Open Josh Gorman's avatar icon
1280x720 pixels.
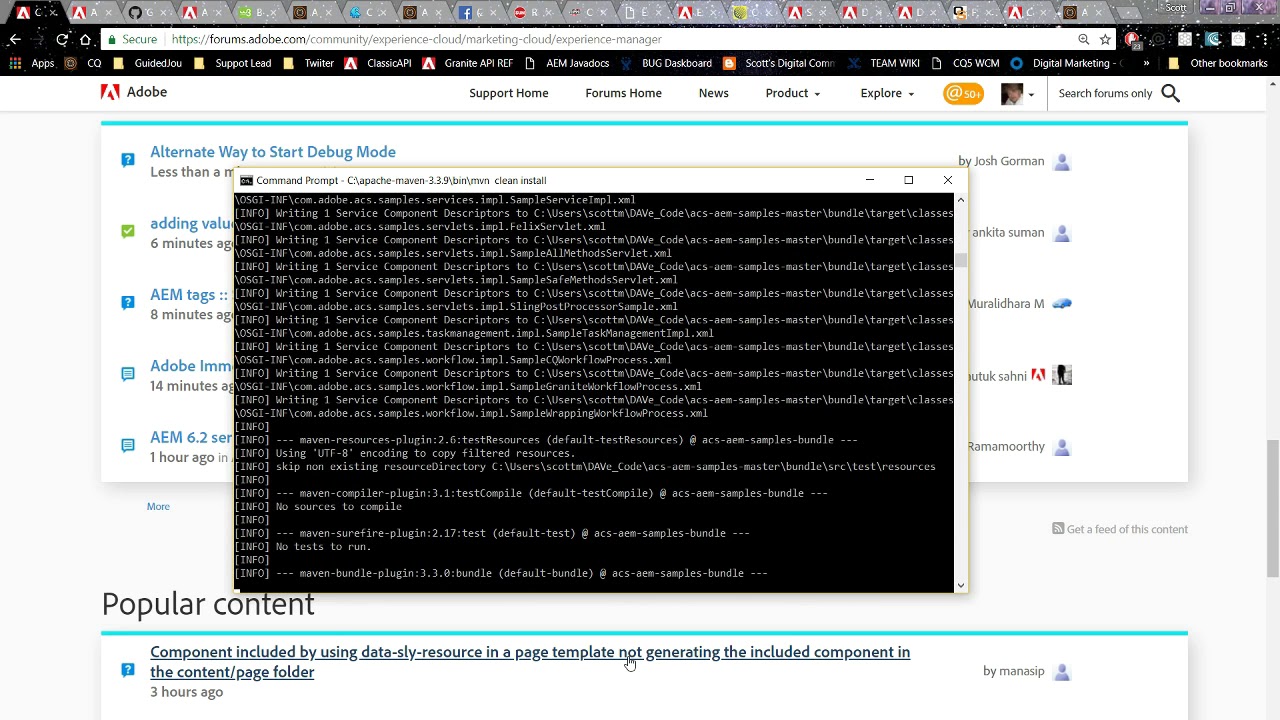click(x=1062, y=161)
